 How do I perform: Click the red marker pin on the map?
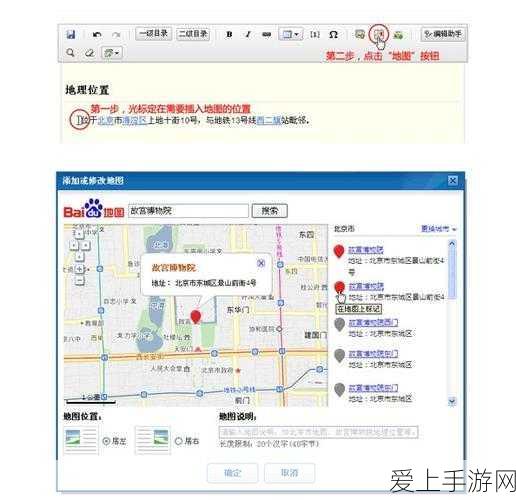196,317
